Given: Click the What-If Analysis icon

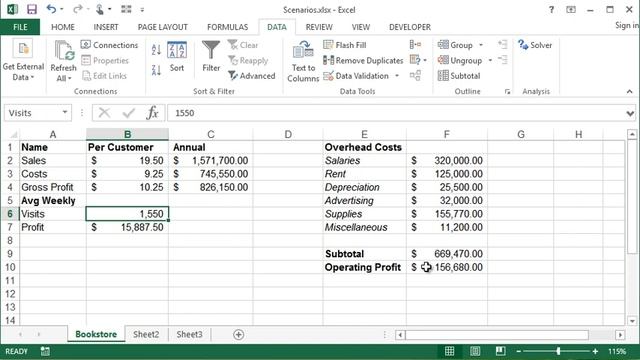Looking at the screenshot, I should point(415,60).
